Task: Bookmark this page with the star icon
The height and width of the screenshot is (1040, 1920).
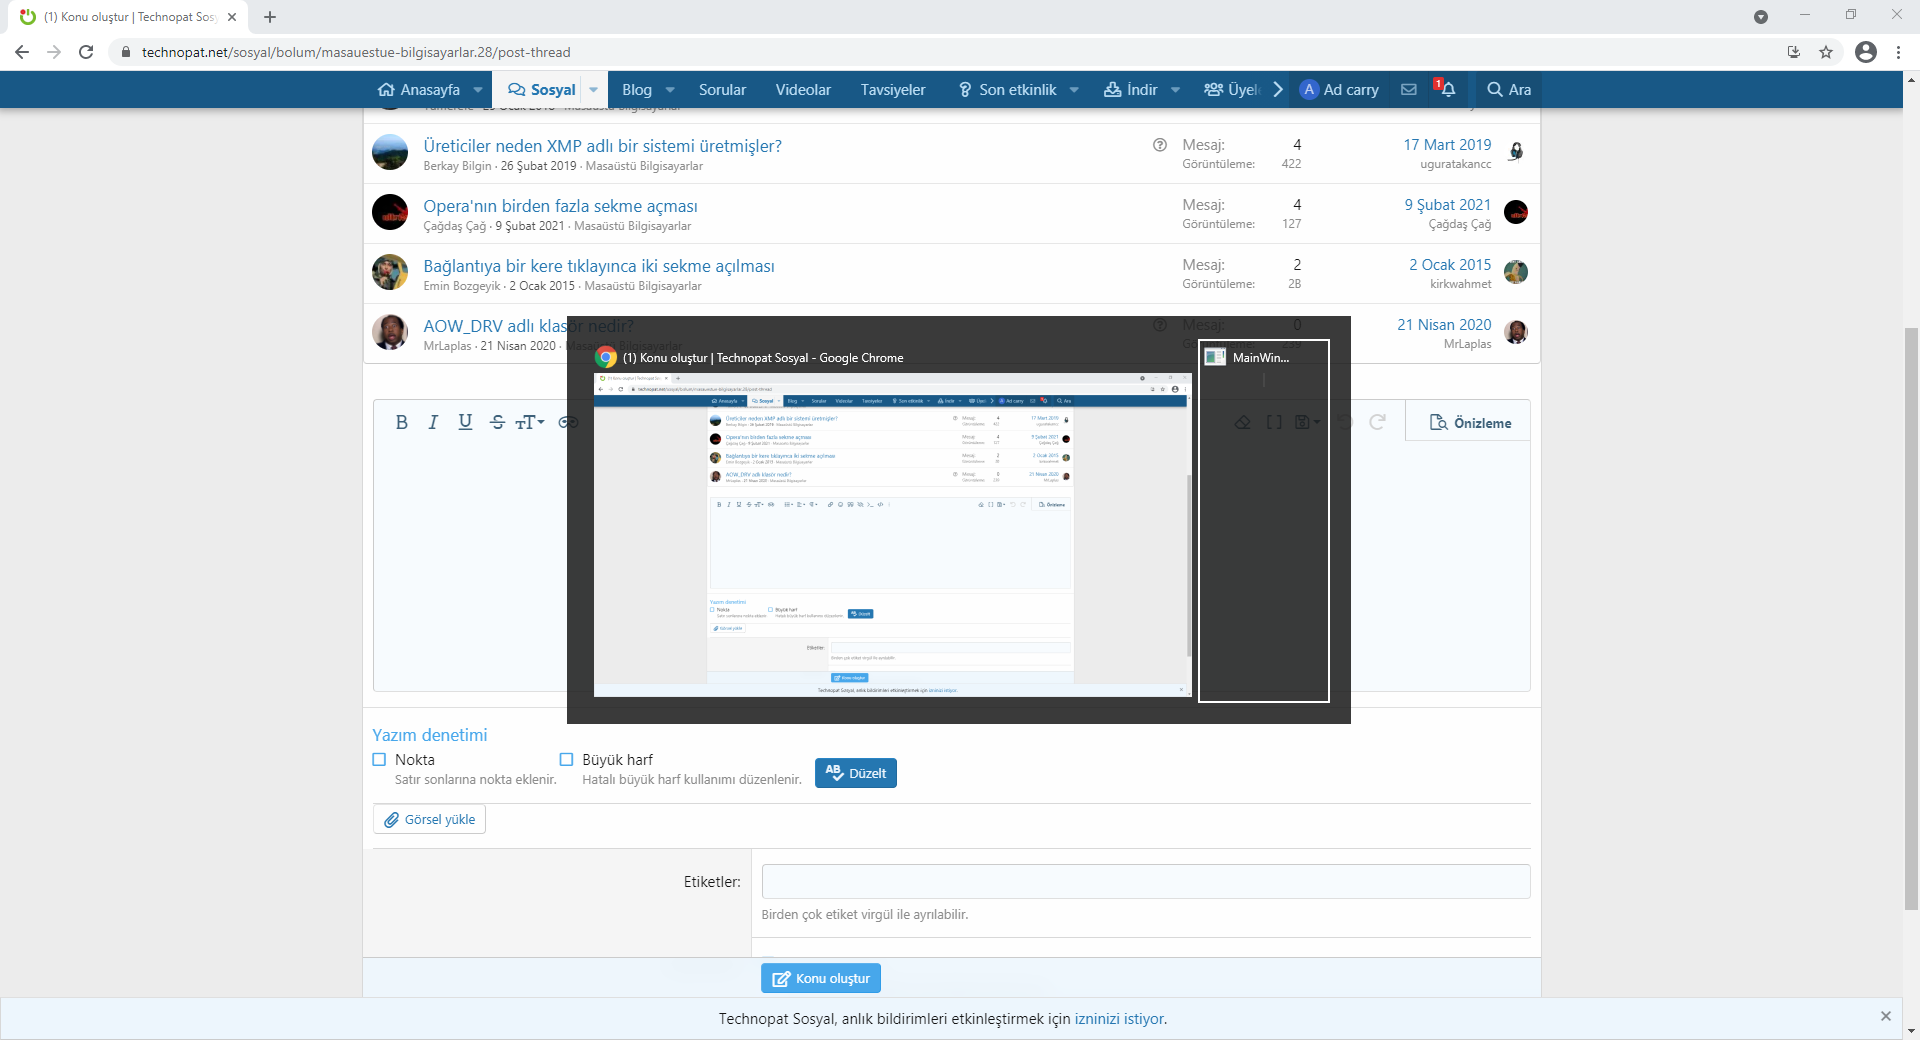Action: point(1826,52)
